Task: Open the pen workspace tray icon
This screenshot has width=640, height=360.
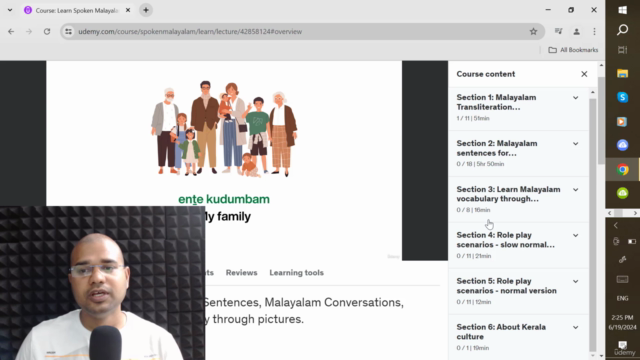Action: coord(622,260)
